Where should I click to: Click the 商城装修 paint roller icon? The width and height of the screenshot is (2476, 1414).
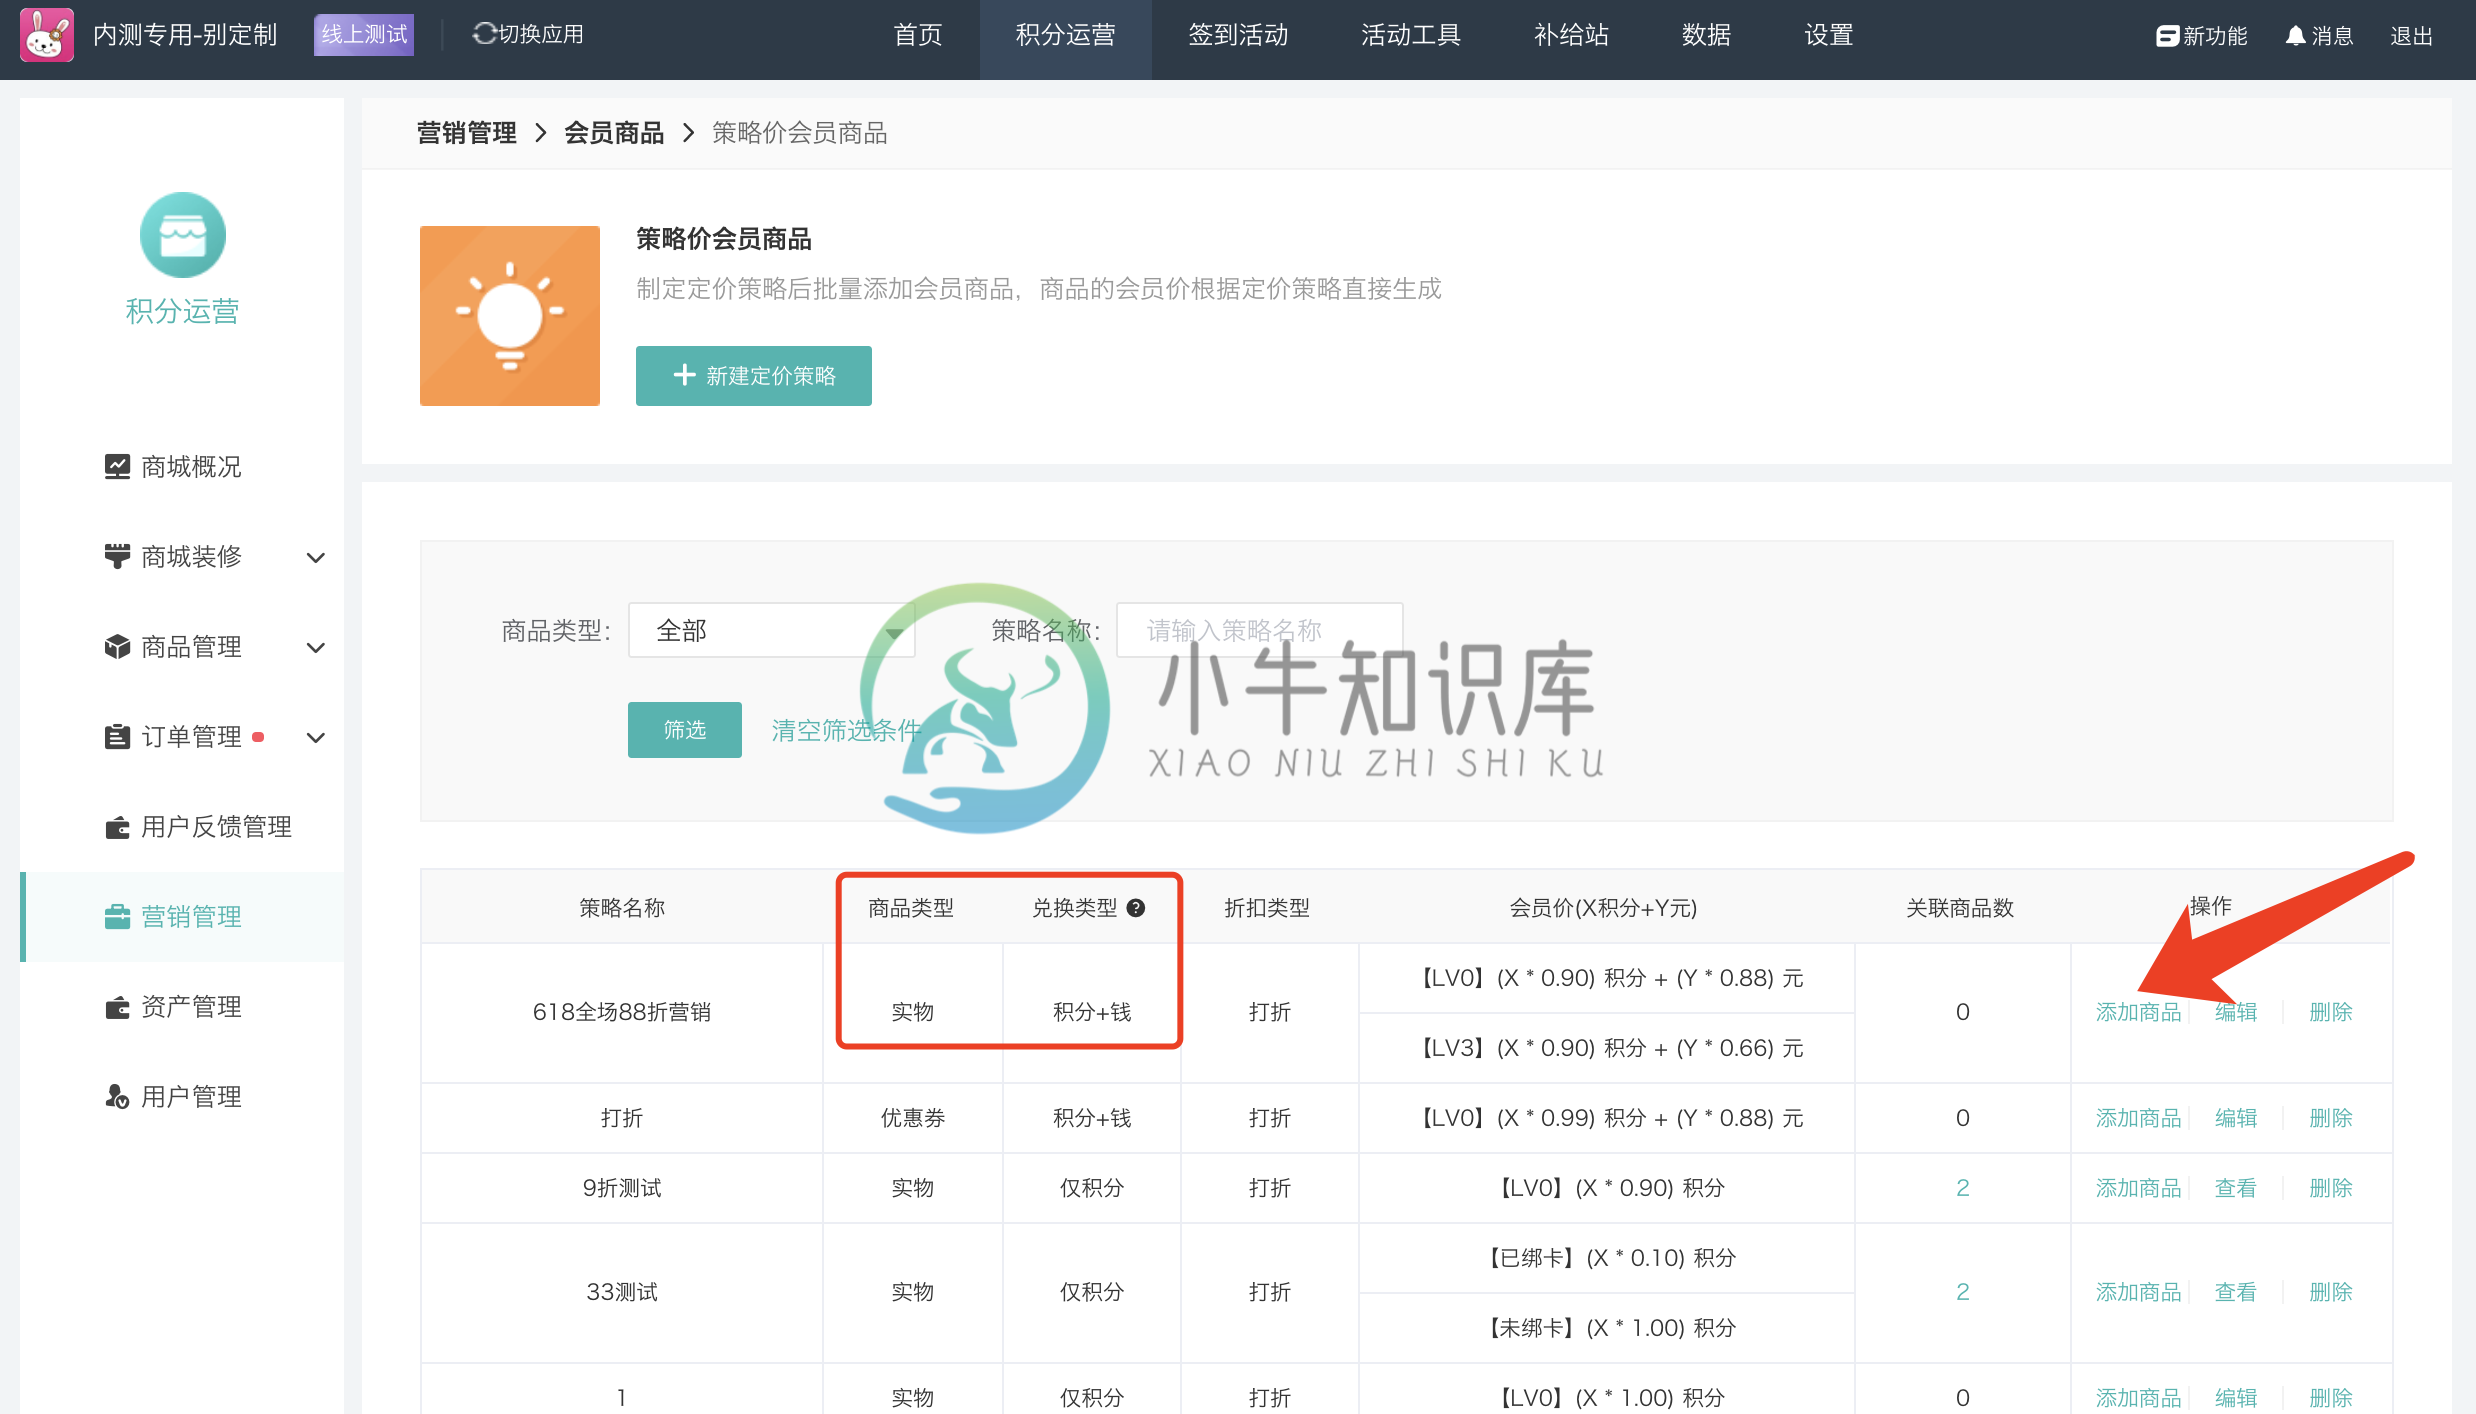[117, 556]
